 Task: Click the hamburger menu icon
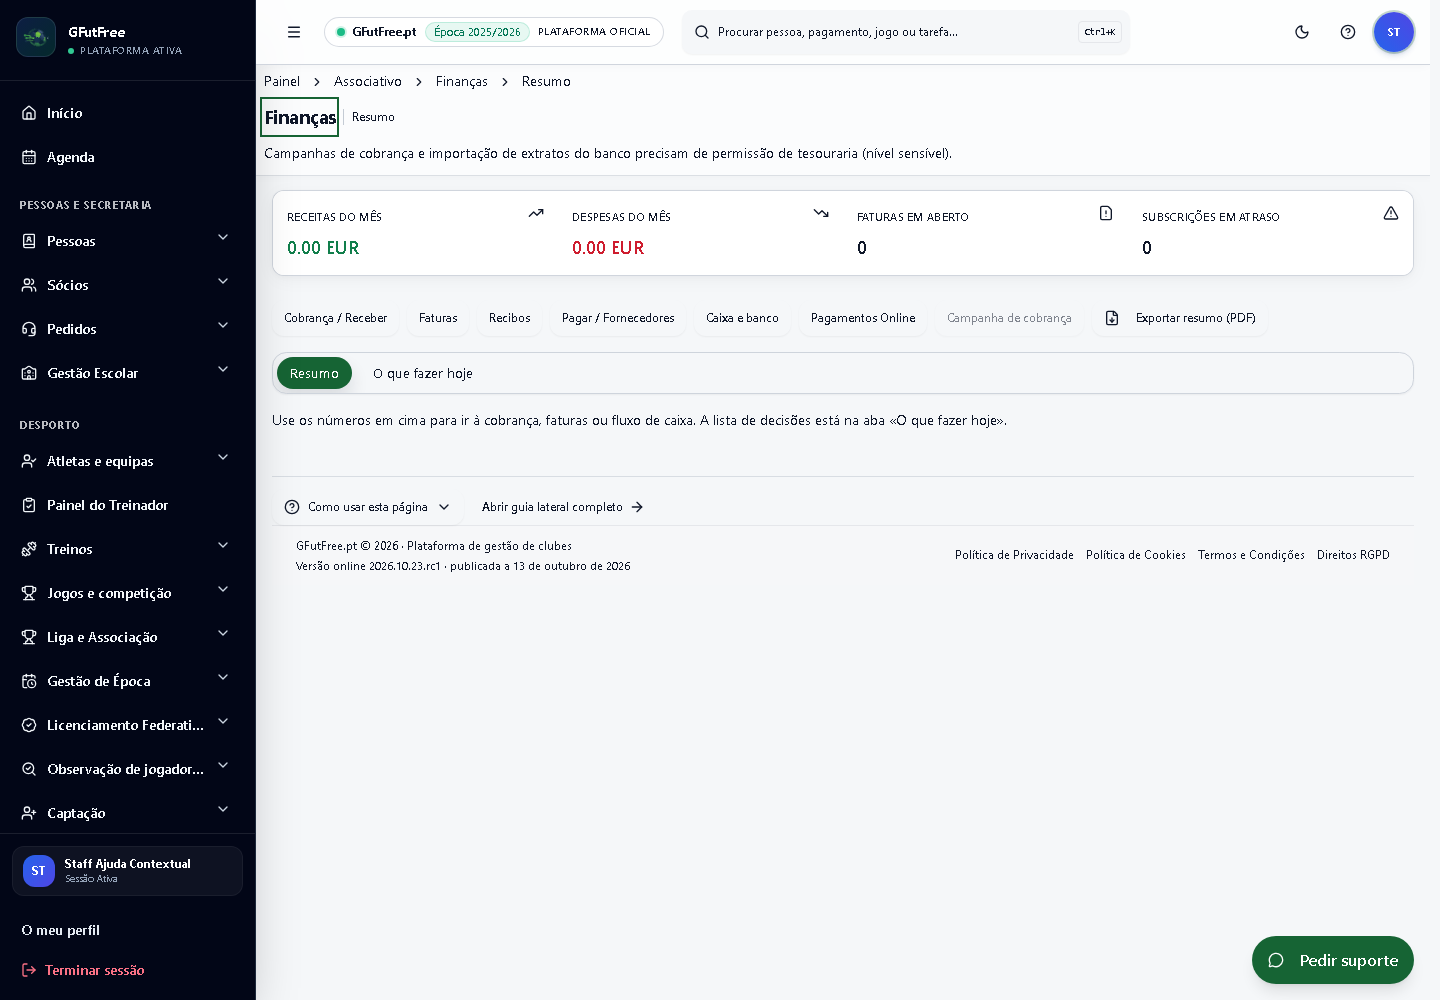click(x=294, y=32)
